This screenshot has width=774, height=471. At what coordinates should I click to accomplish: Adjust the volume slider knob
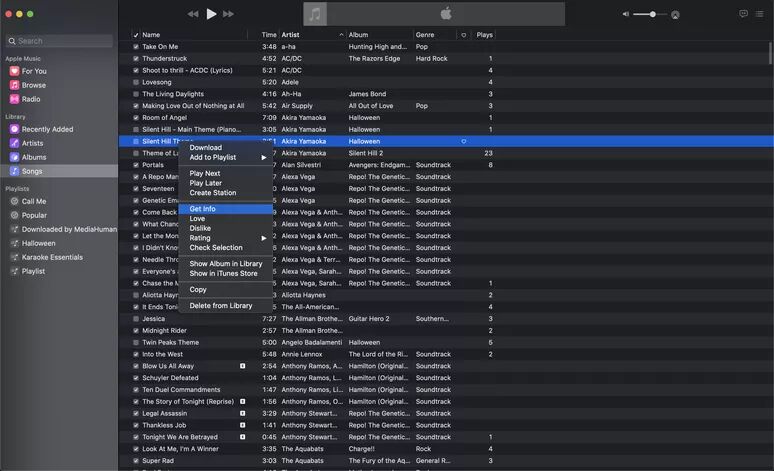coord(653,14)
